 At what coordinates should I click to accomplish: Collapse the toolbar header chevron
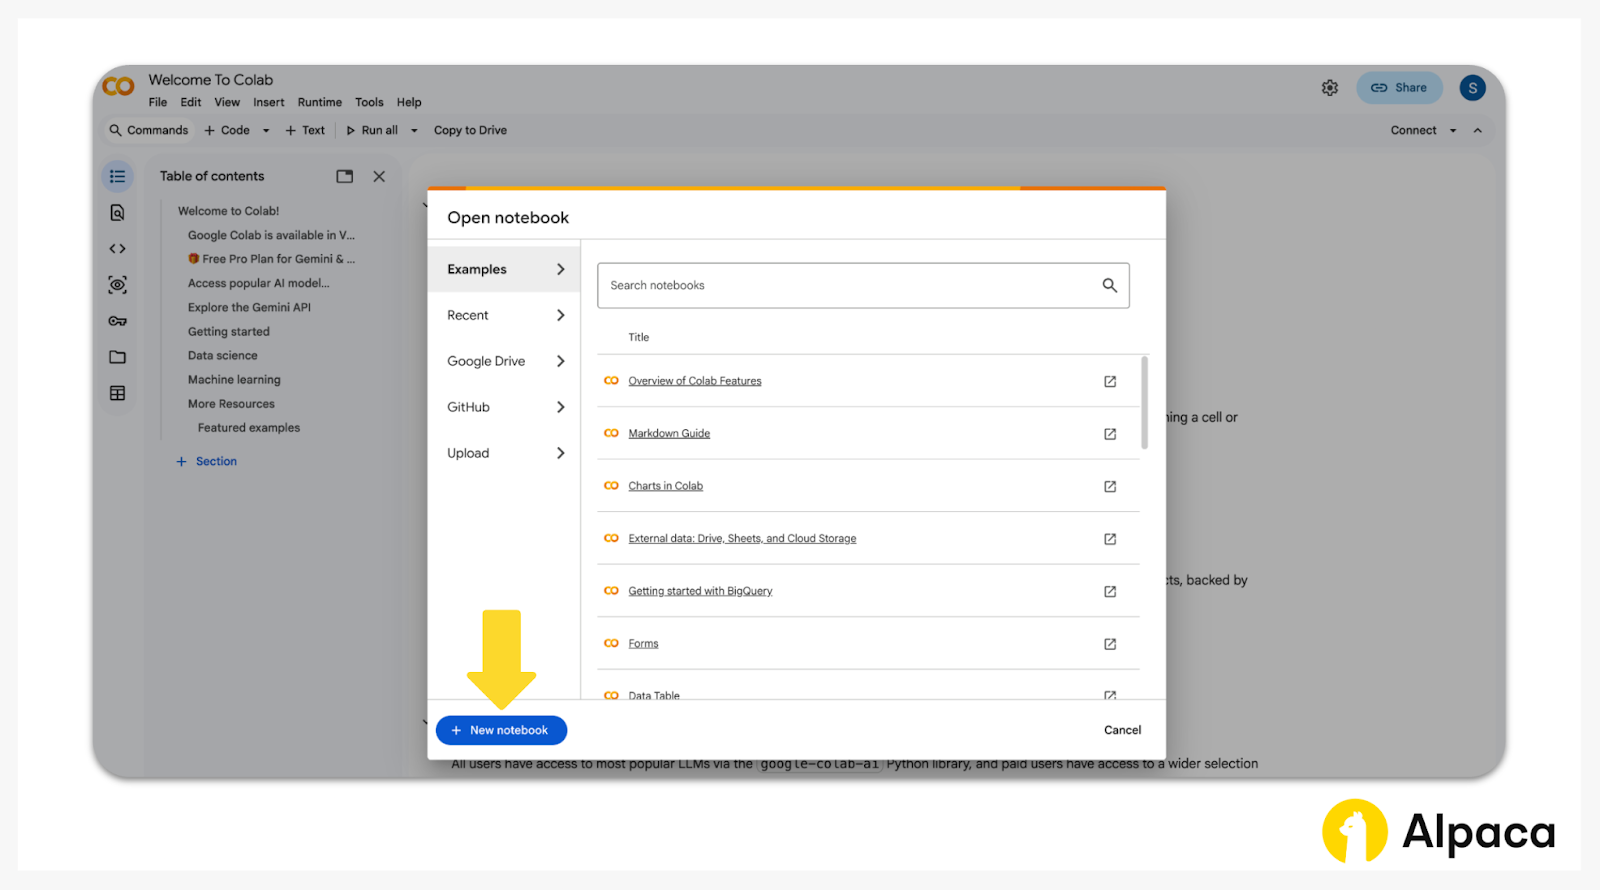[x=1477, y=131]
